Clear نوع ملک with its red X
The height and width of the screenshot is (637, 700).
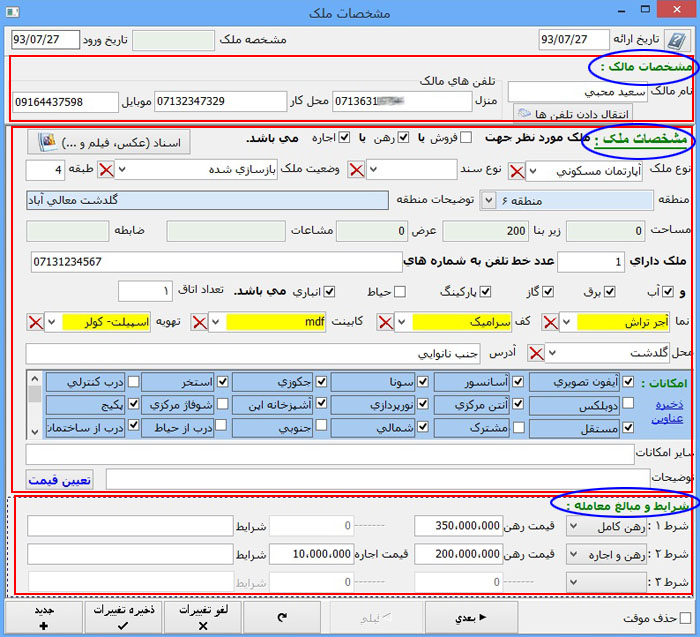point(515,171)
